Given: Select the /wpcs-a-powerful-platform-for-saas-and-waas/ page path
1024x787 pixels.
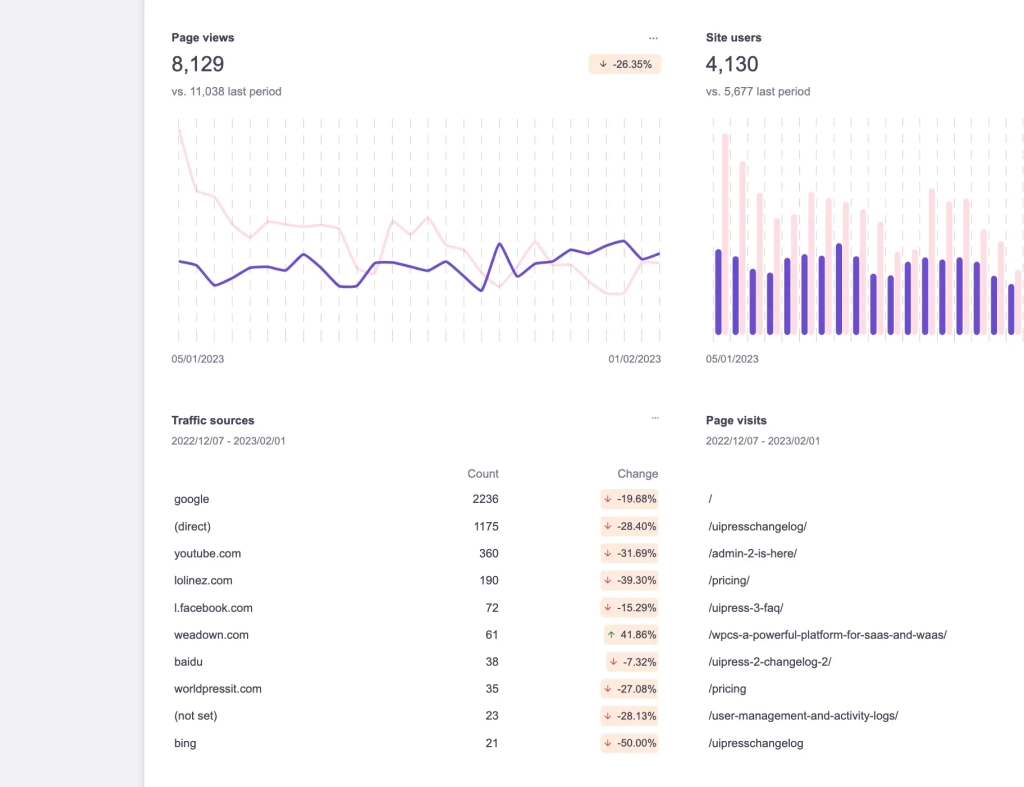Looking at the screenshot, I should click(x=827, y=635).
